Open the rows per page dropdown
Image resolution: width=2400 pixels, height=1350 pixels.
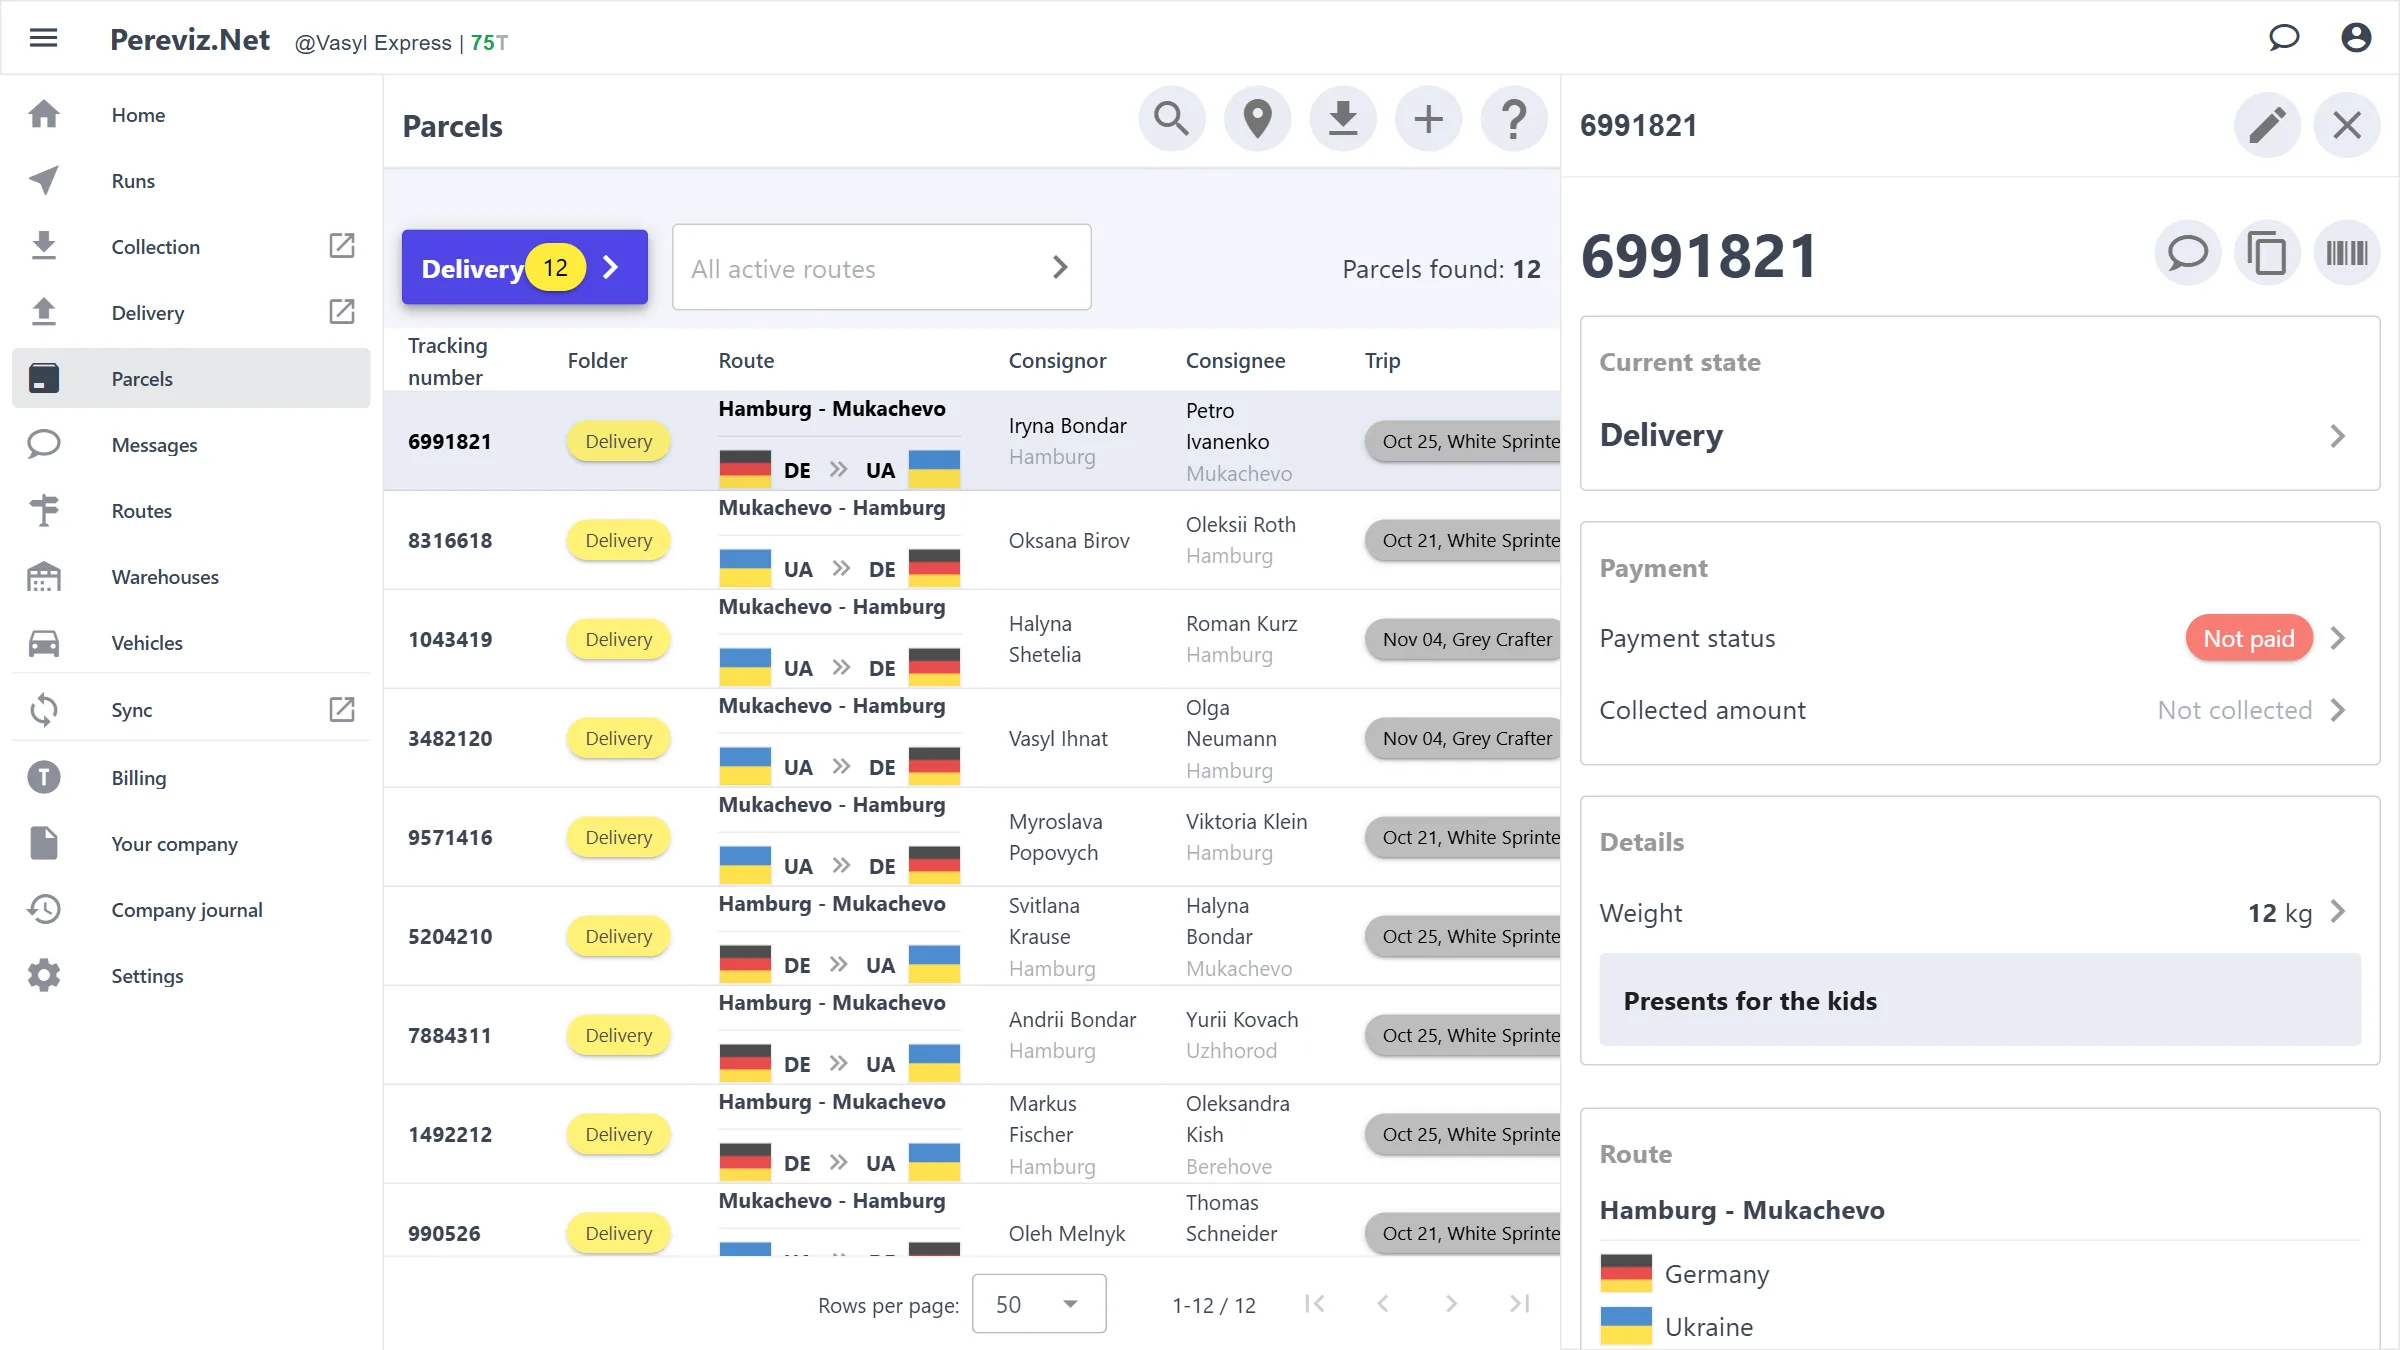click(1039, 1304)
